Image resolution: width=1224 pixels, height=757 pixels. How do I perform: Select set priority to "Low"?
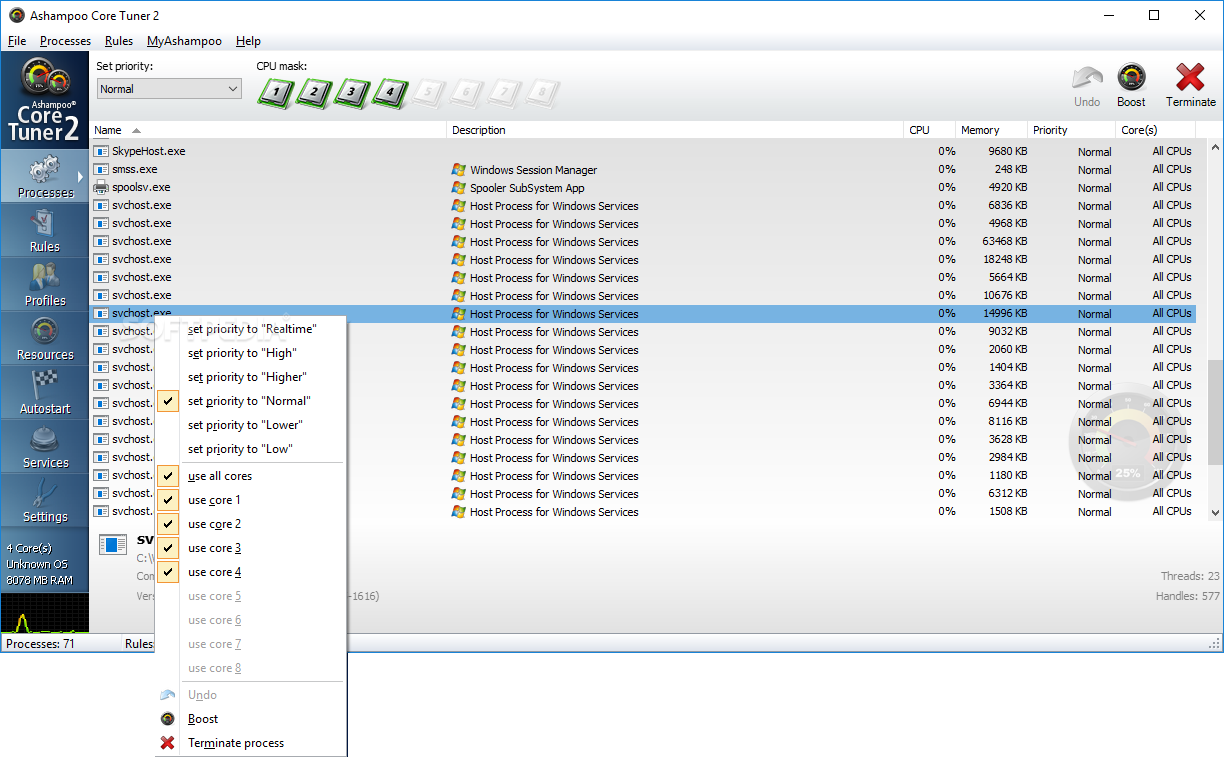coord(250,449)
